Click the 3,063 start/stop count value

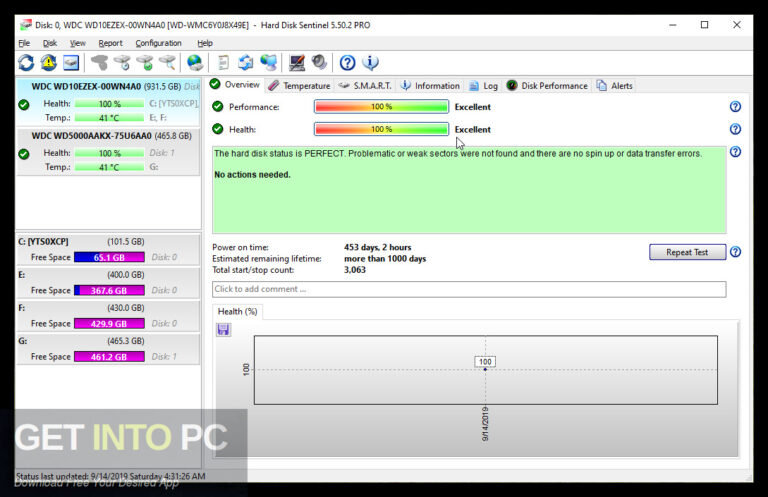(355, 270)
